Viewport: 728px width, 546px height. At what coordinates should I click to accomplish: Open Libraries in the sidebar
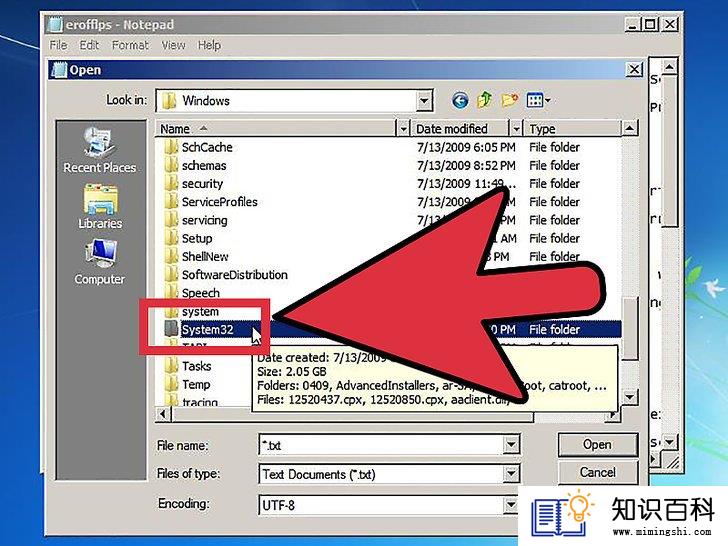coord(100,206)
